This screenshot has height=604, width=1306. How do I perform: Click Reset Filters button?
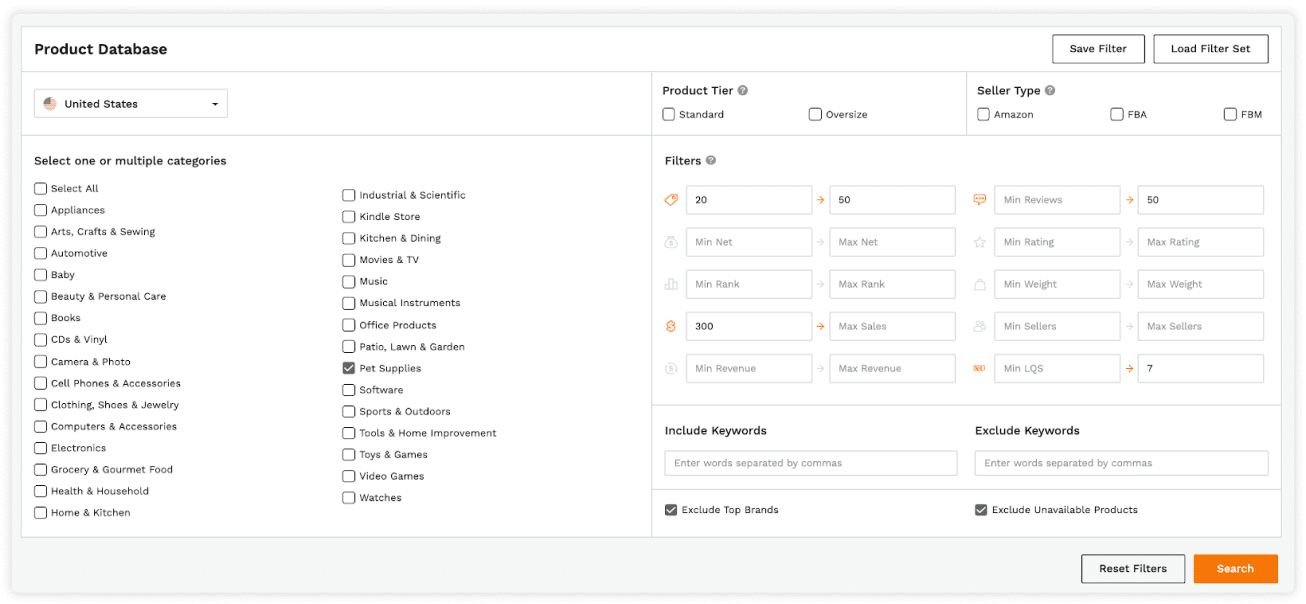pyautogui.click(x=1133, y=569)
